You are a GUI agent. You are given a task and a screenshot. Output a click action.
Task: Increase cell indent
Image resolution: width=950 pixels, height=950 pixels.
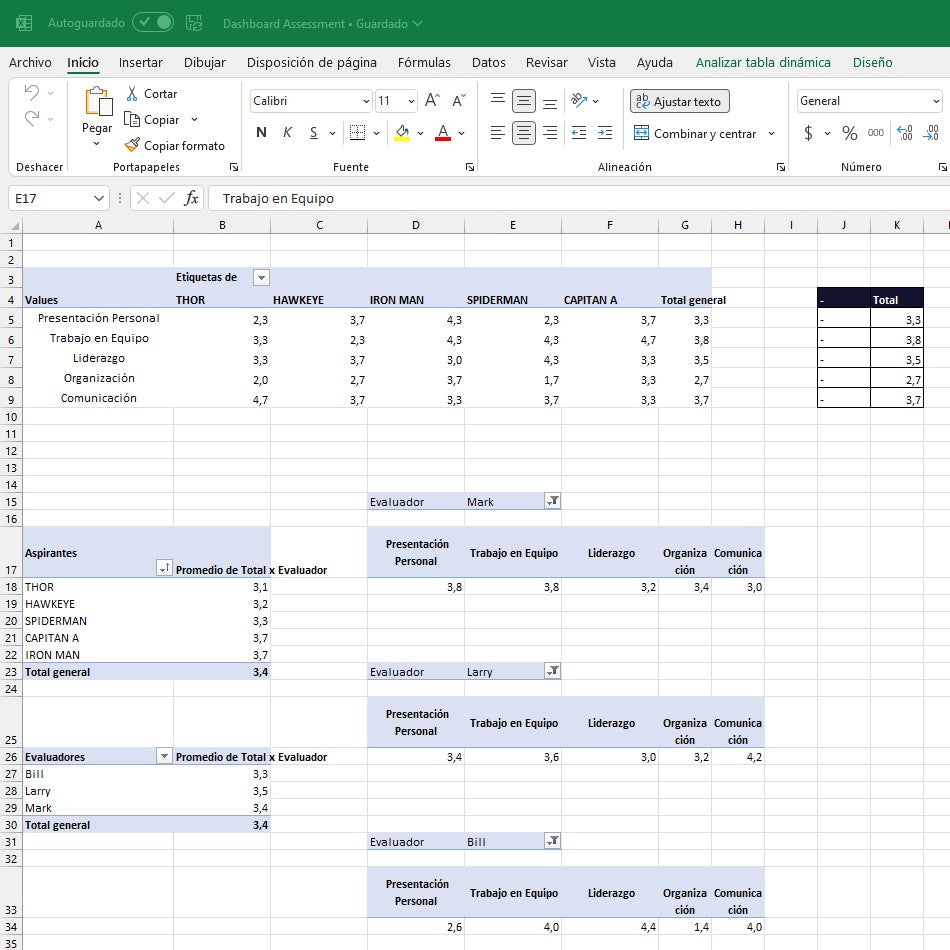pos(605,133)
